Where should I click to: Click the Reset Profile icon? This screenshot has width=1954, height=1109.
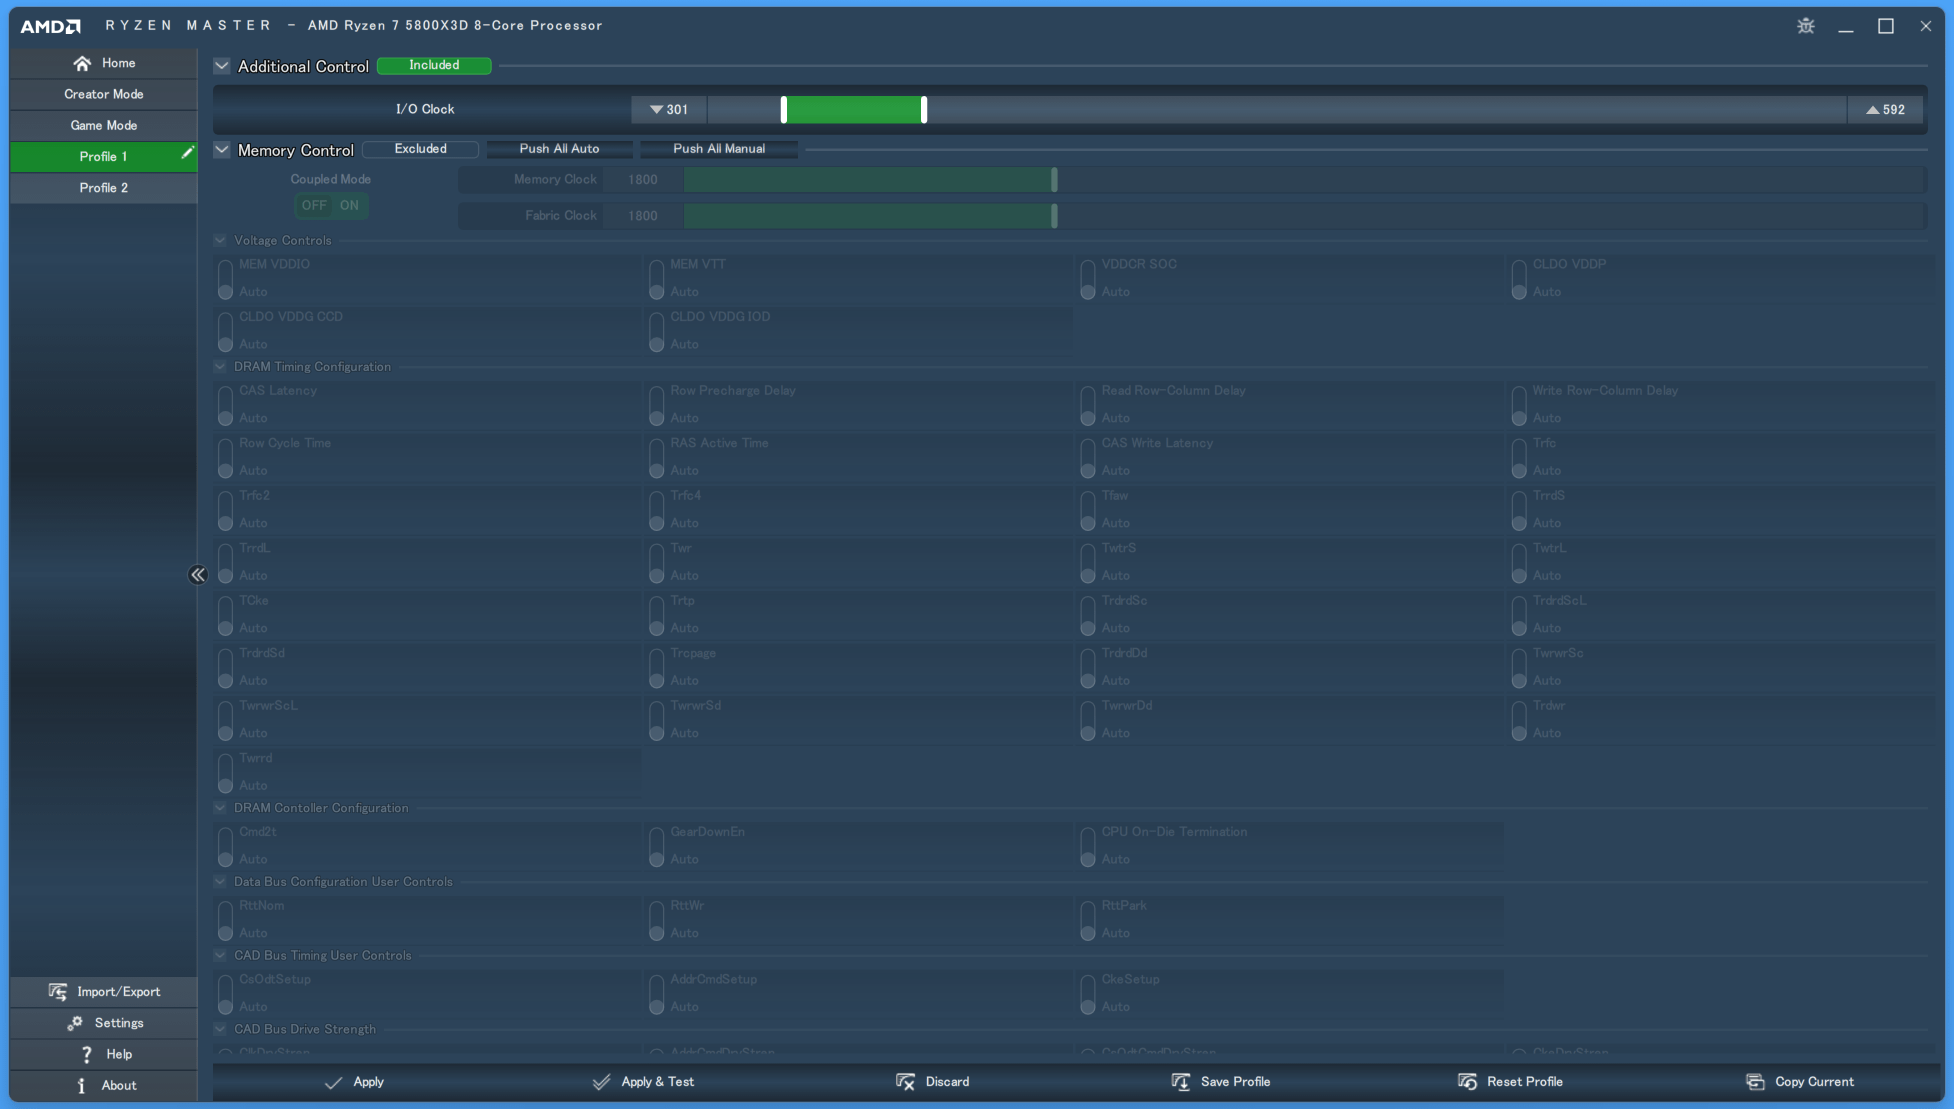click(1467, 1082)
